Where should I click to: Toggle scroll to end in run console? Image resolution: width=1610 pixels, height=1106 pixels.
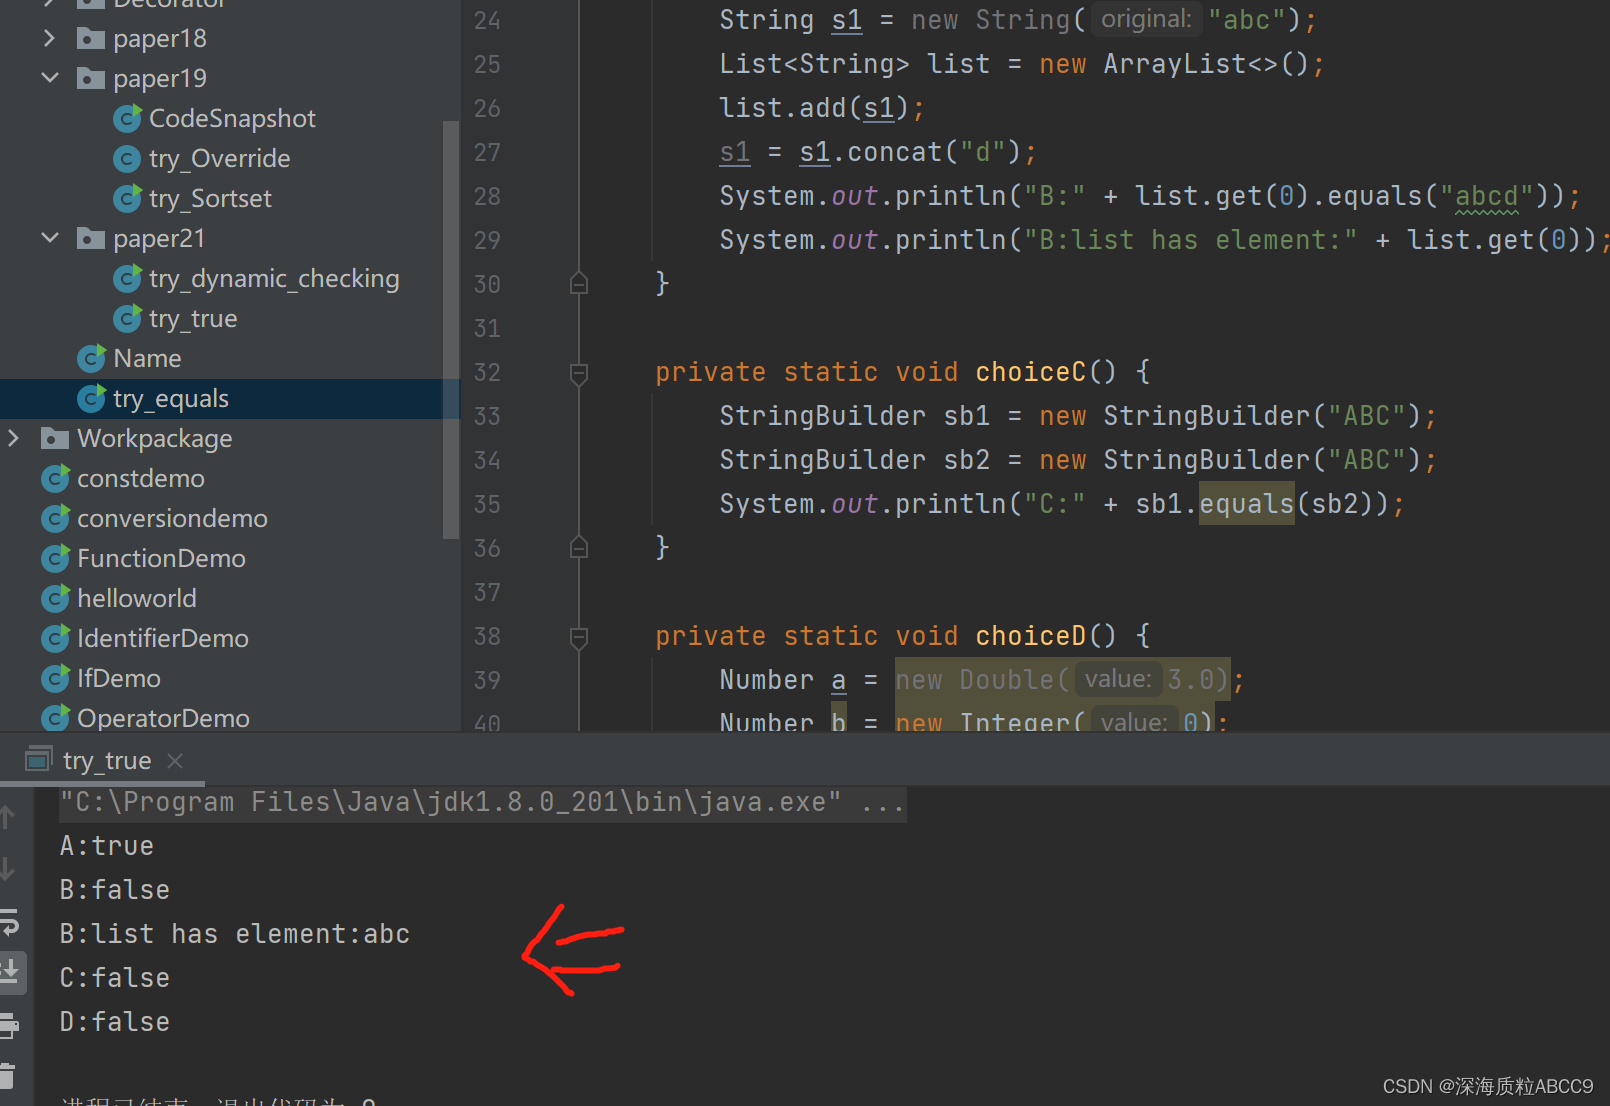point(11,971)
